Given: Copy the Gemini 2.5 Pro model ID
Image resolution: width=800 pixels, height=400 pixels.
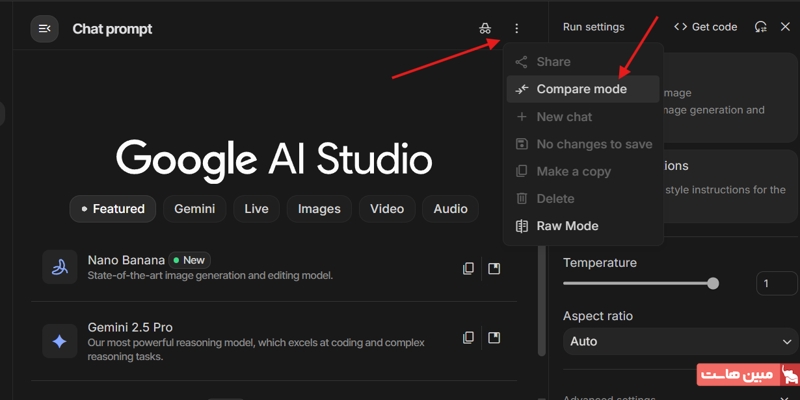Looking at the screenshot, I should 468,338.
